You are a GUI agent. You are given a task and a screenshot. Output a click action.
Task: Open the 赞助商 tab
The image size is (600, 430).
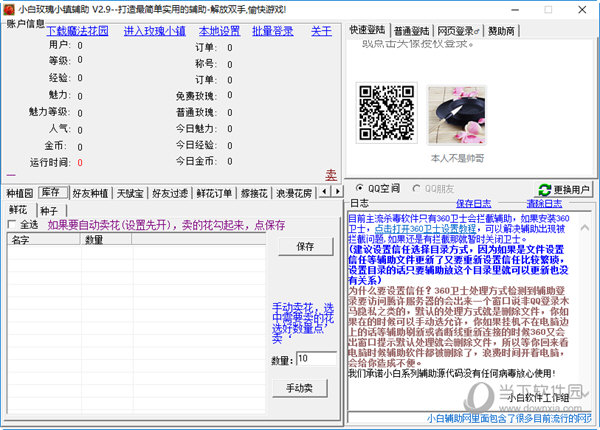(501, 31)
